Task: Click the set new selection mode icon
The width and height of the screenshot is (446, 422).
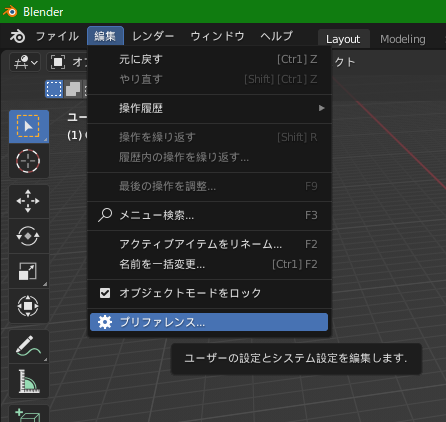Action: pos(54,89)
